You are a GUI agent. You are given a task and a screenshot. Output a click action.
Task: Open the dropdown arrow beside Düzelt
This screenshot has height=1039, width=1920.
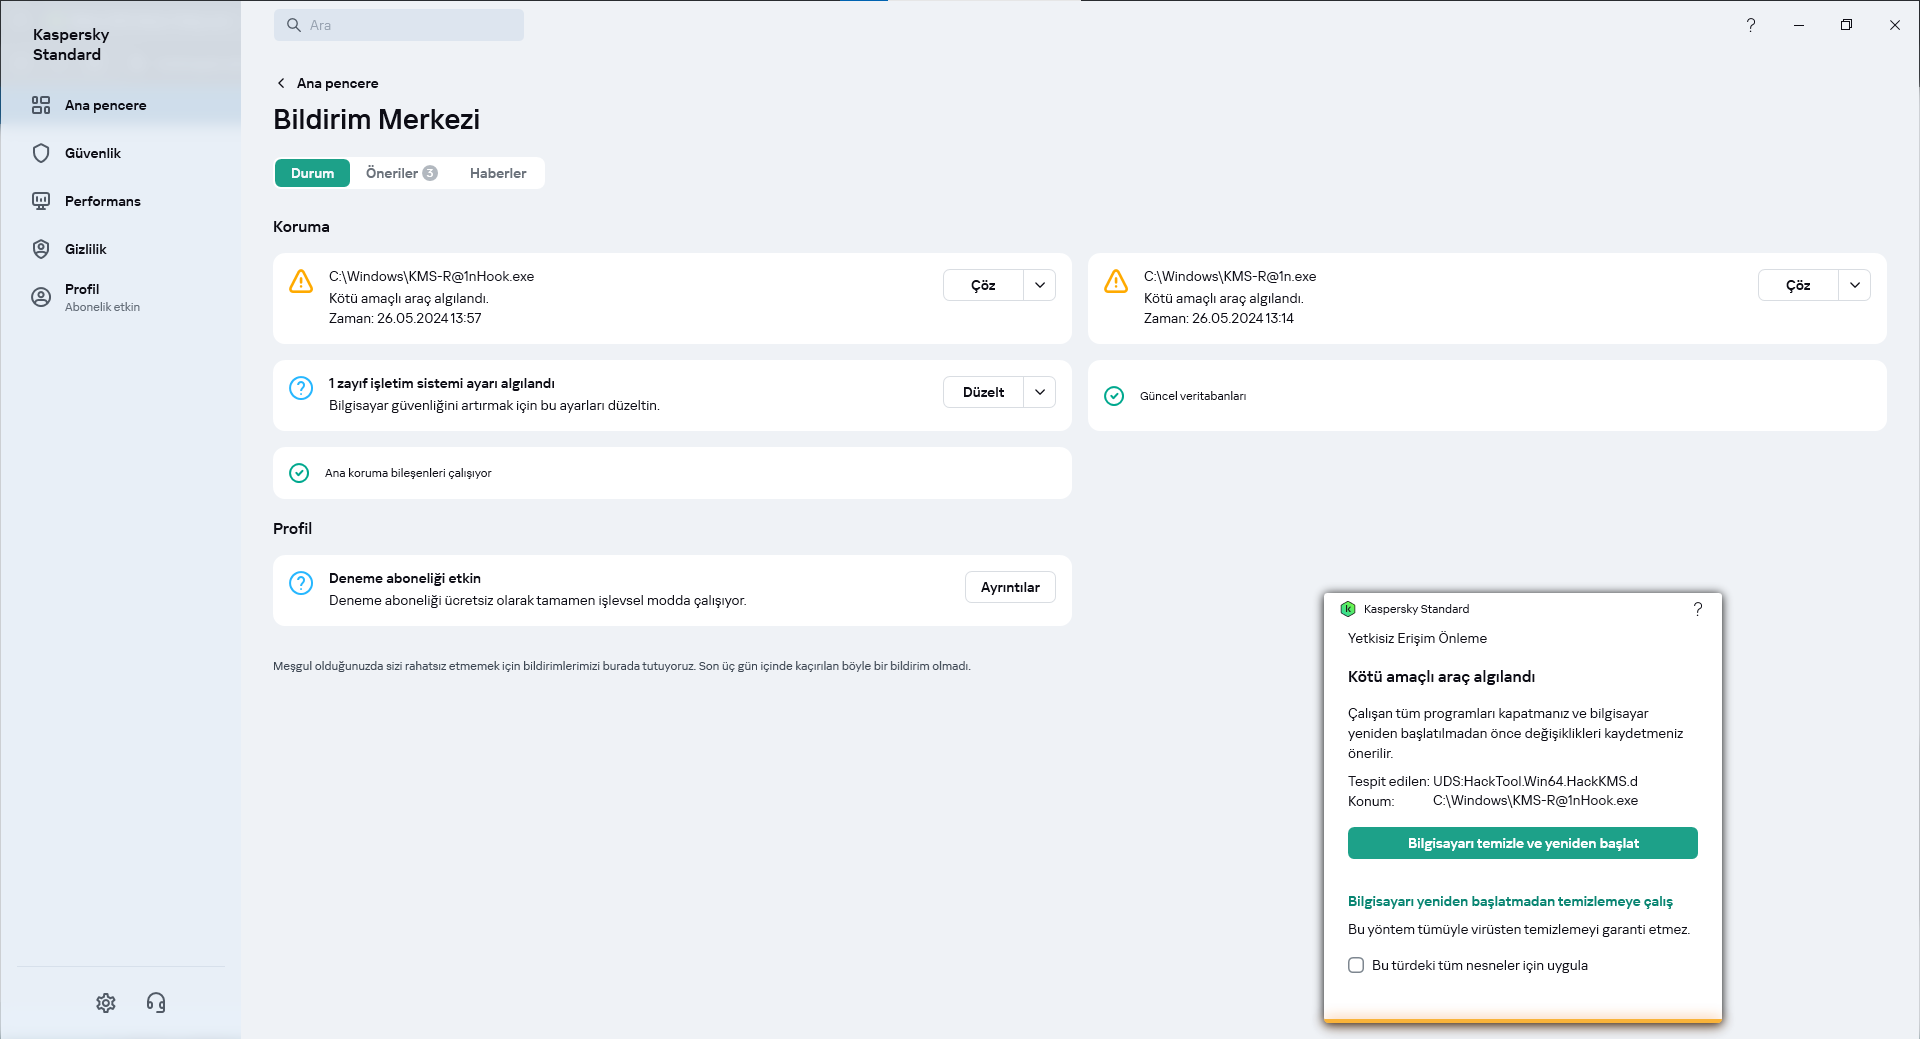[1040, 392]
